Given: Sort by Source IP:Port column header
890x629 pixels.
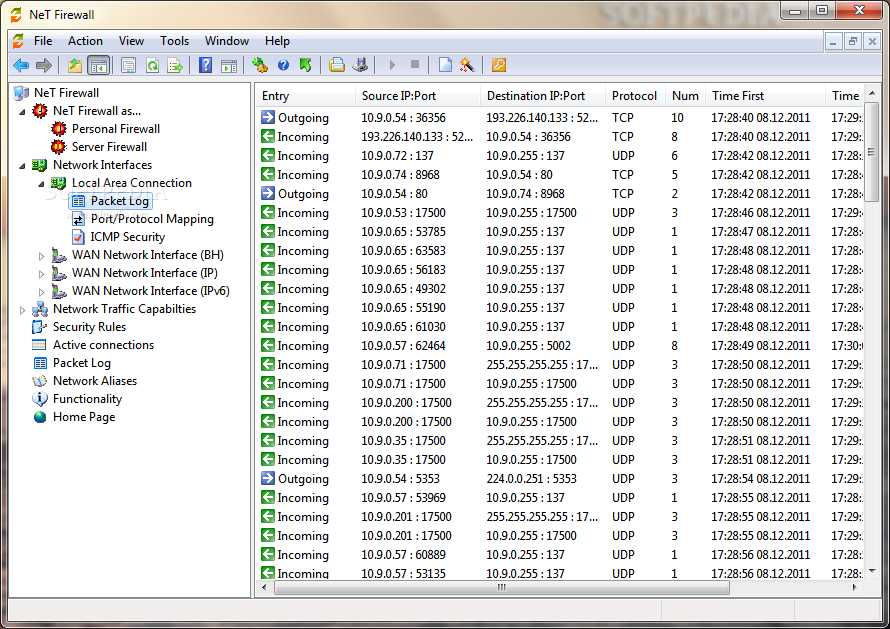Looking at the screenshot, I should 418,96.
